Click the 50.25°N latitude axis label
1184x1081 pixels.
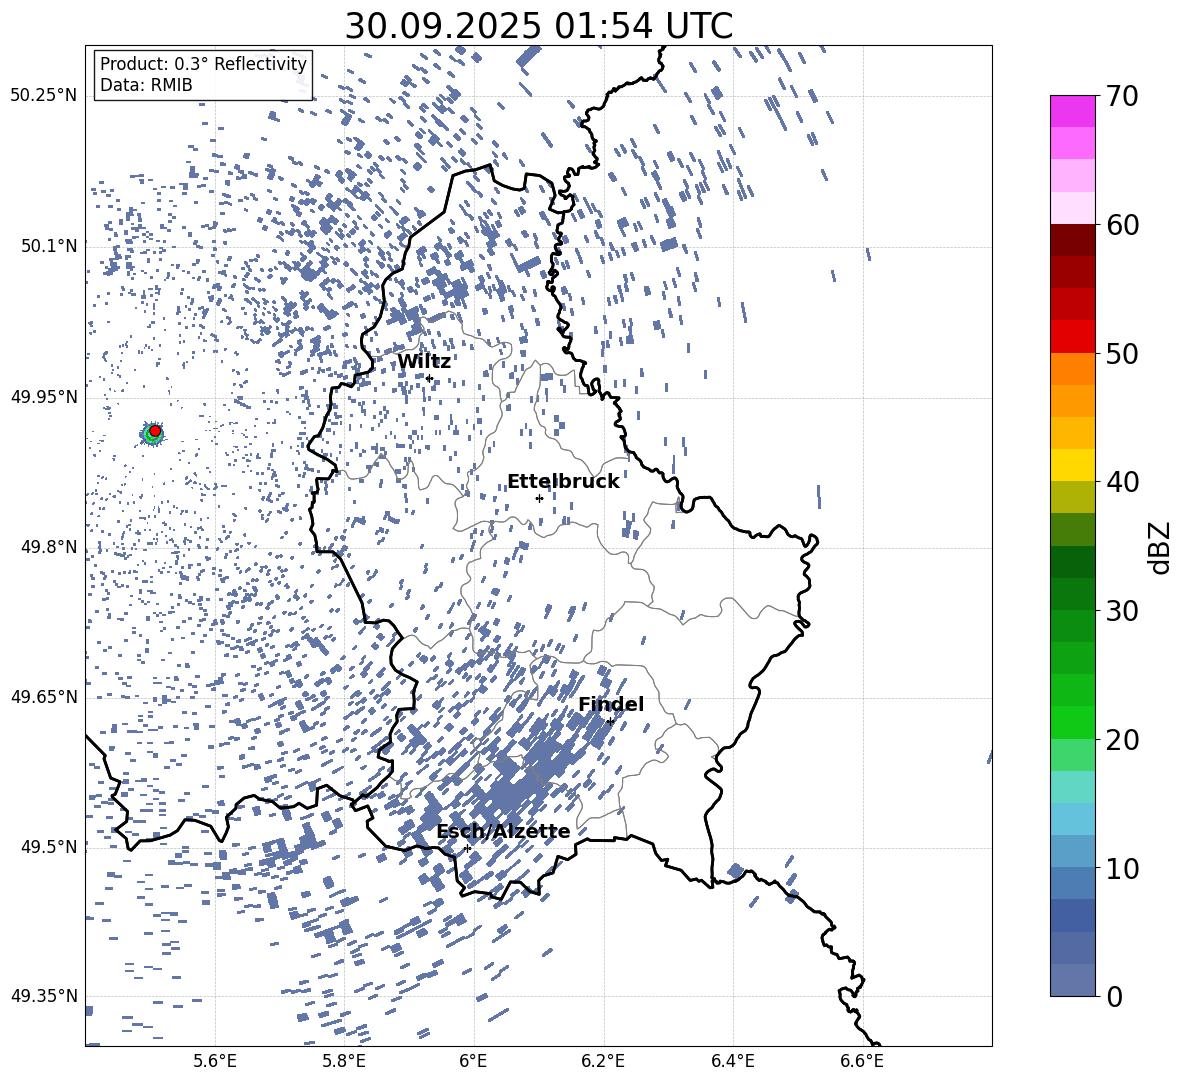(43, 96)
